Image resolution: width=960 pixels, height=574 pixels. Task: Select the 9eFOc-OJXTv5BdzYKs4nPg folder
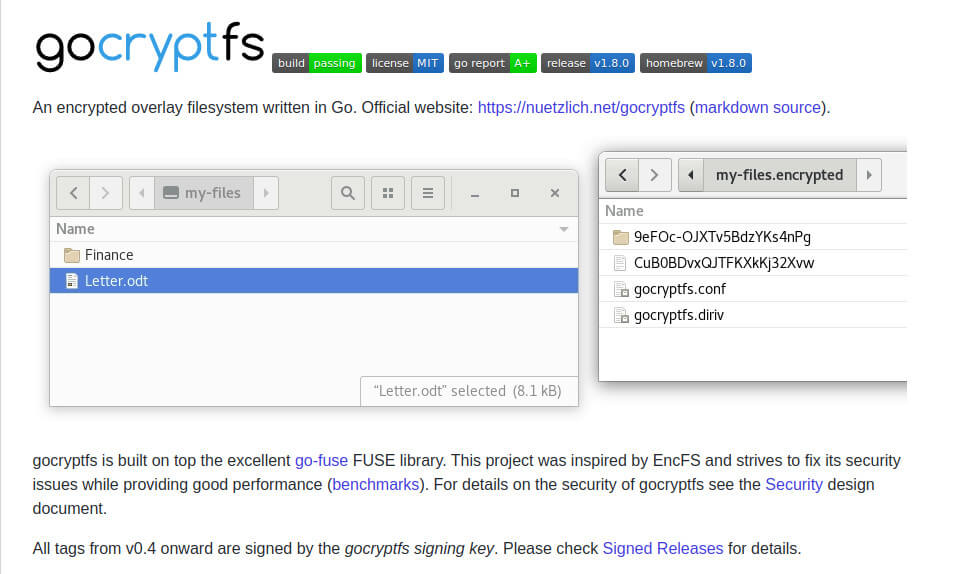753,237
